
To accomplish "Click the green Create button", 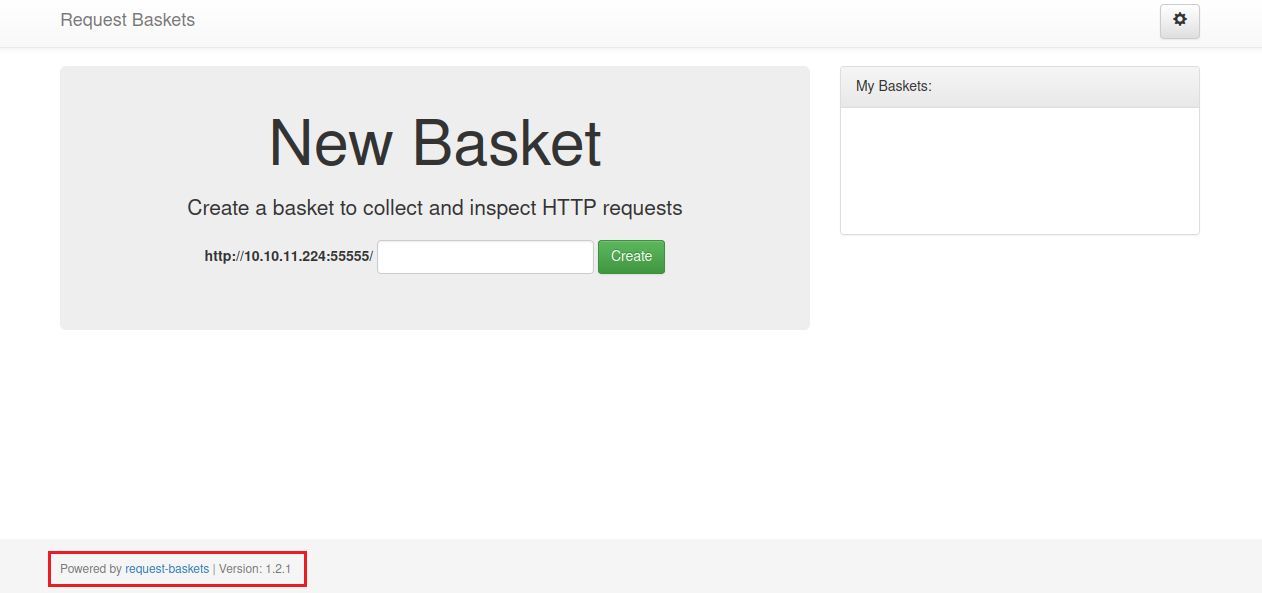I will coord(631,256).
